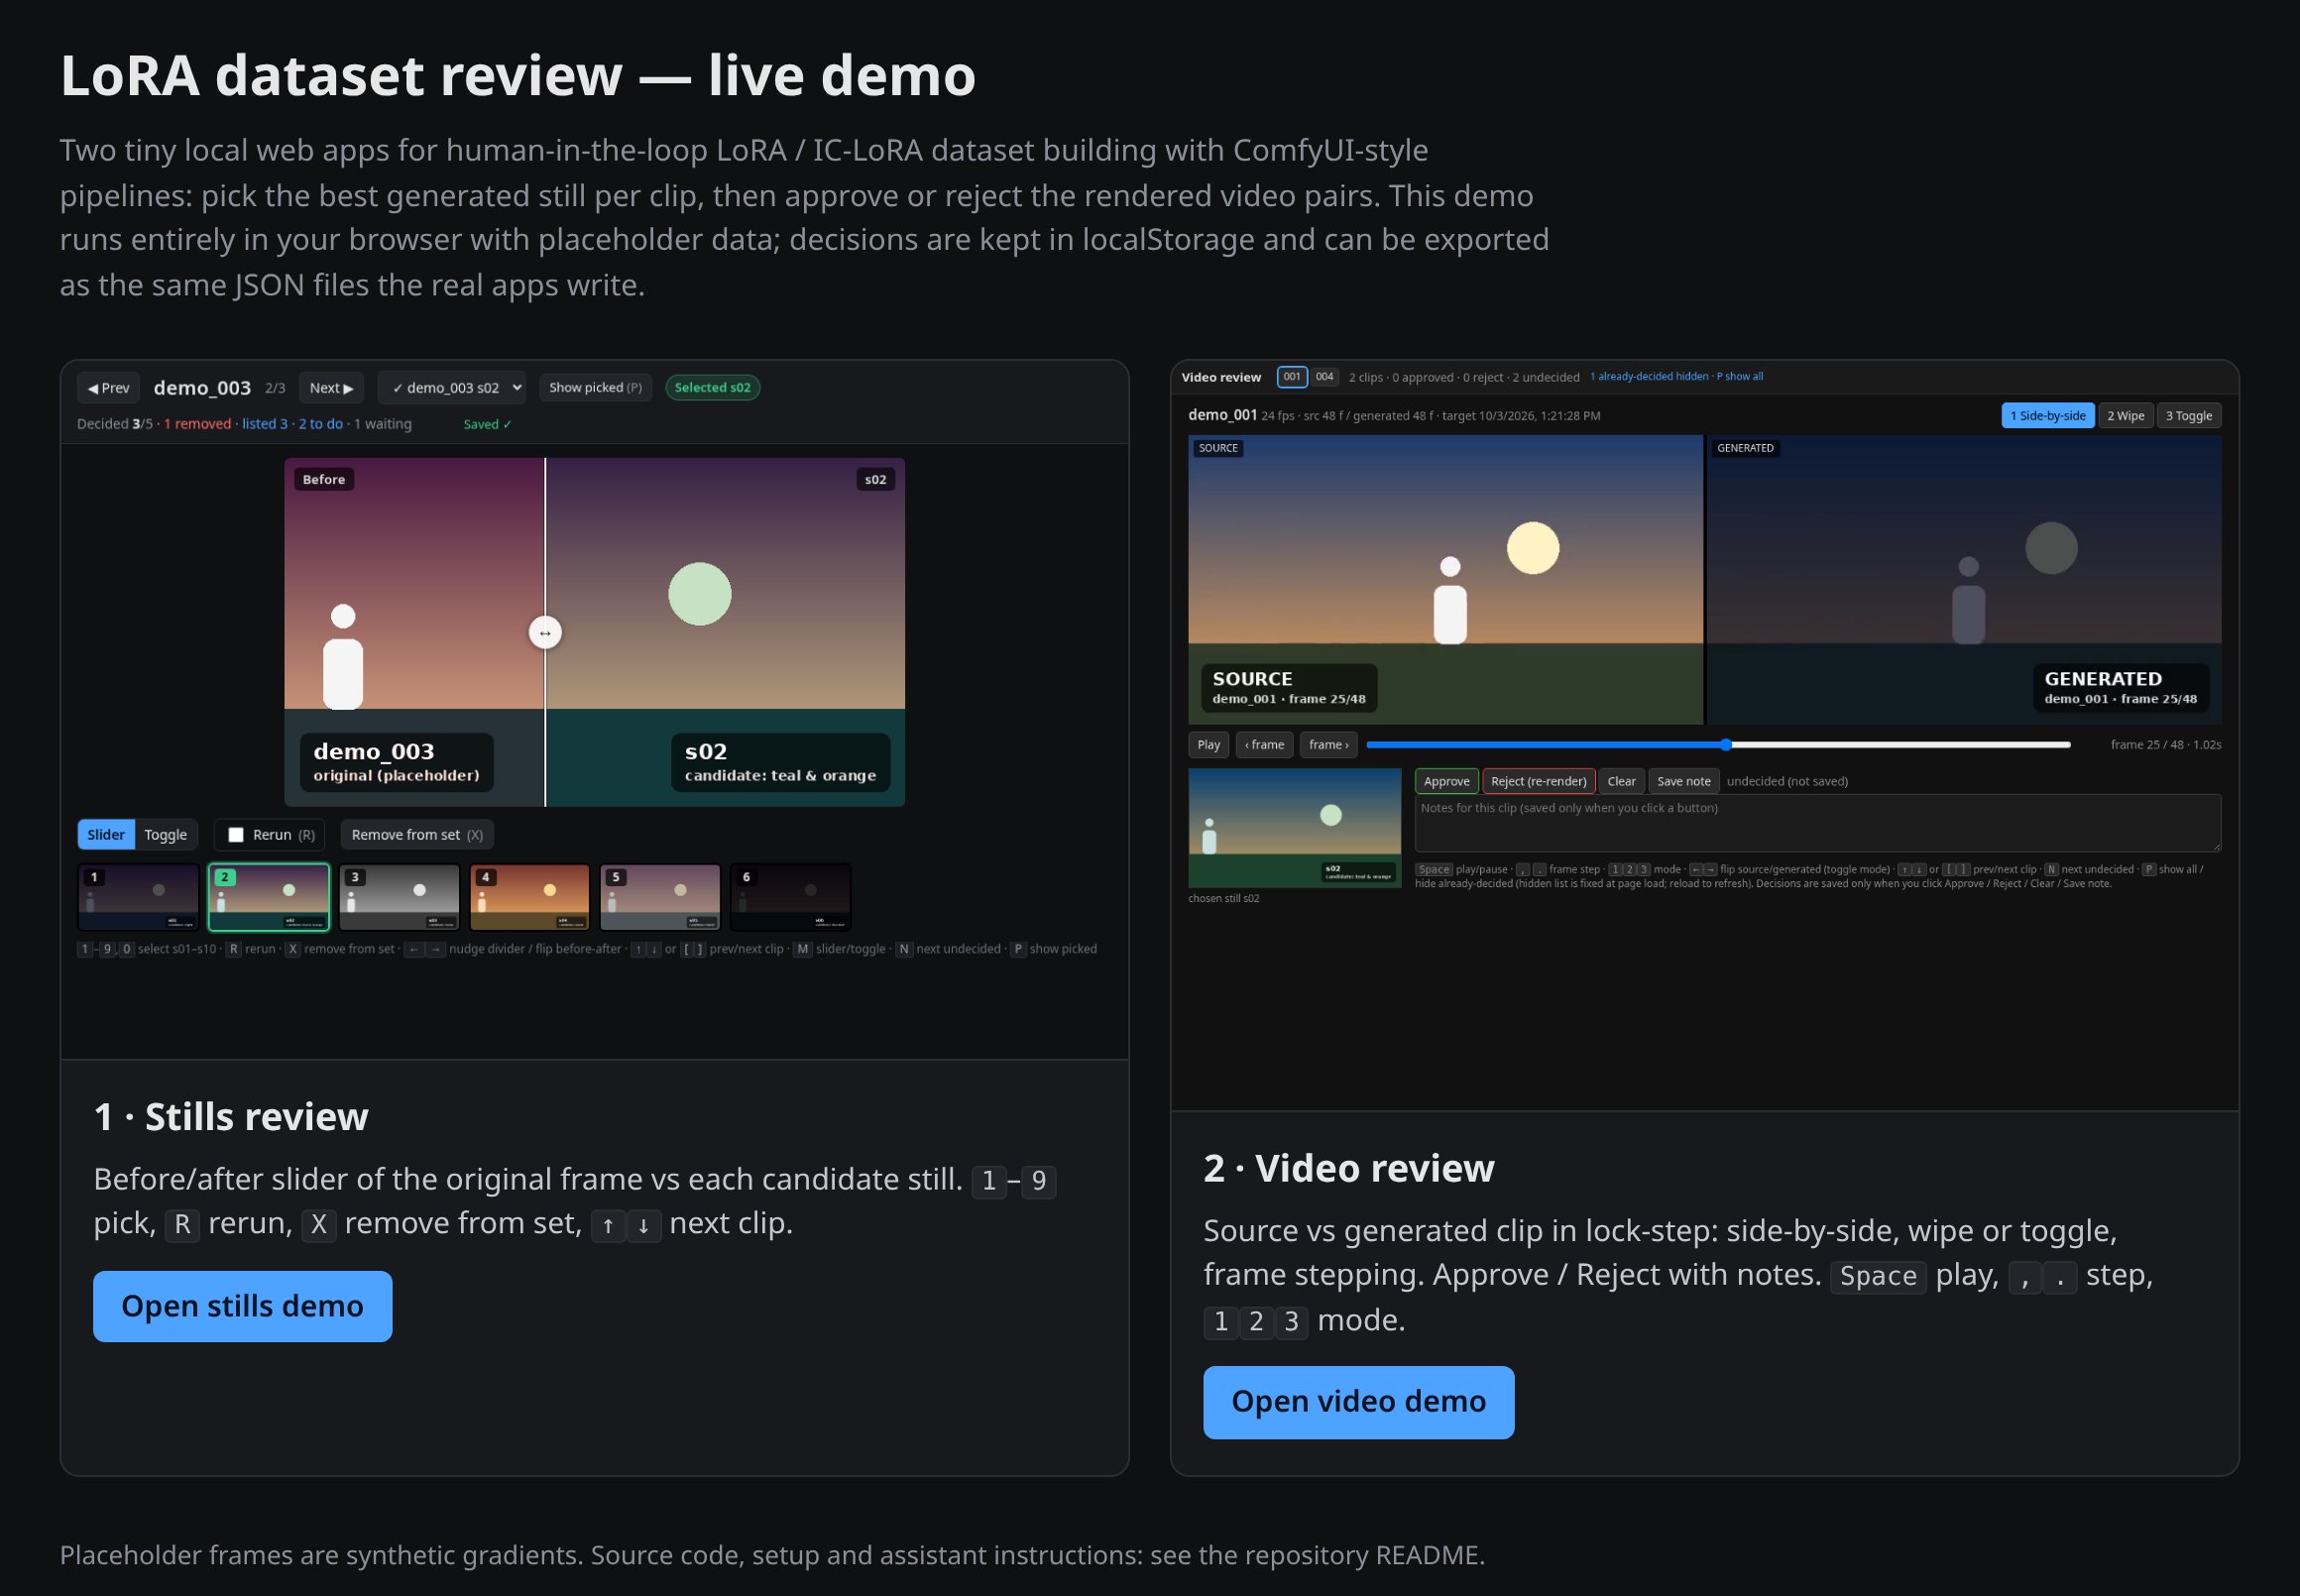Screen dimensions: 2300x1596
Task: Focus the notes for this clip field
Action: [x=1817, y=823]
